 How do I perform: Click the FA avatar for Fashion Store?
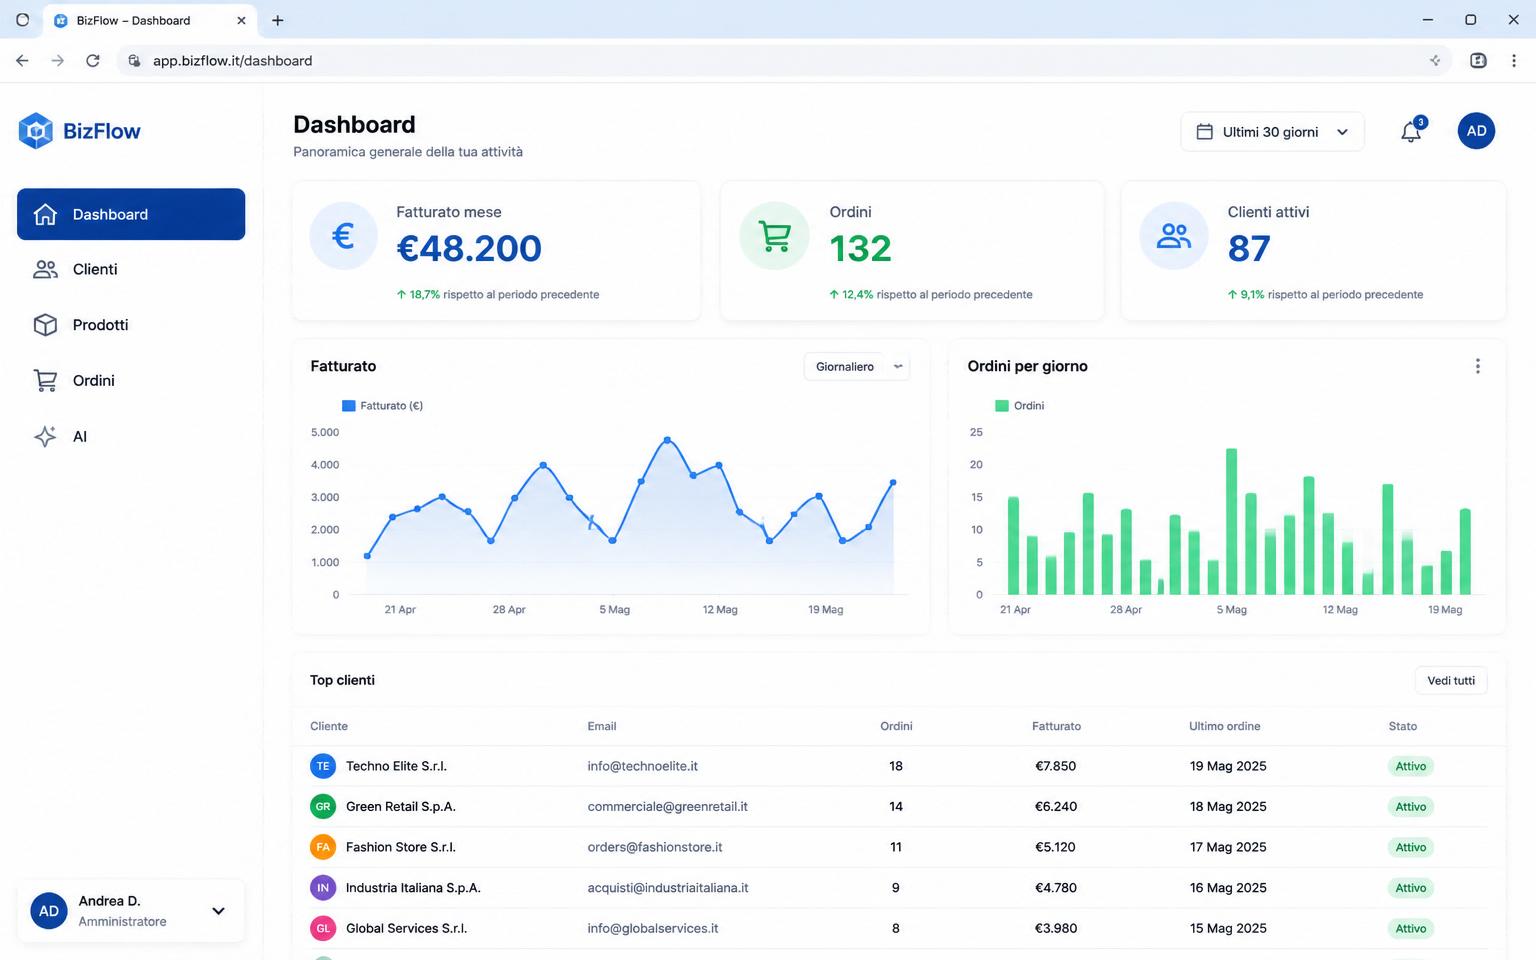[x=323, y=847]
